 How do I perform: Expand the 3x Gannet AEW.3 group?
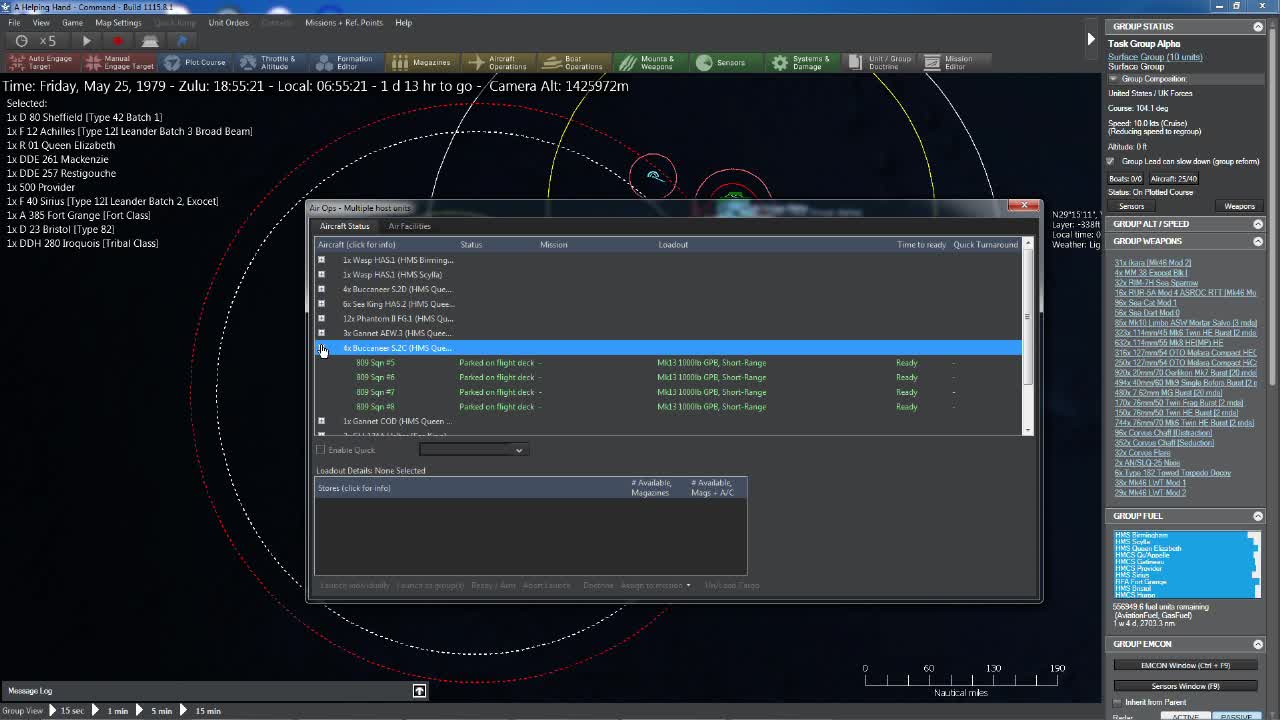[x=321, y=333]
